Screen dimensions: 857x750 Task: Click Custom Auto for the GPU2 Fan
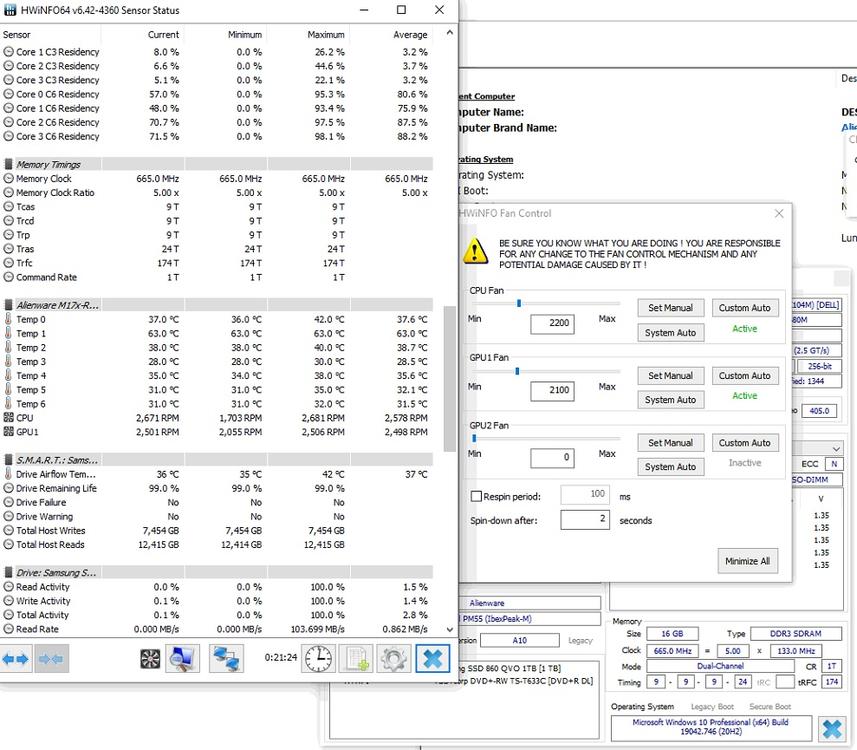point(745,443)
